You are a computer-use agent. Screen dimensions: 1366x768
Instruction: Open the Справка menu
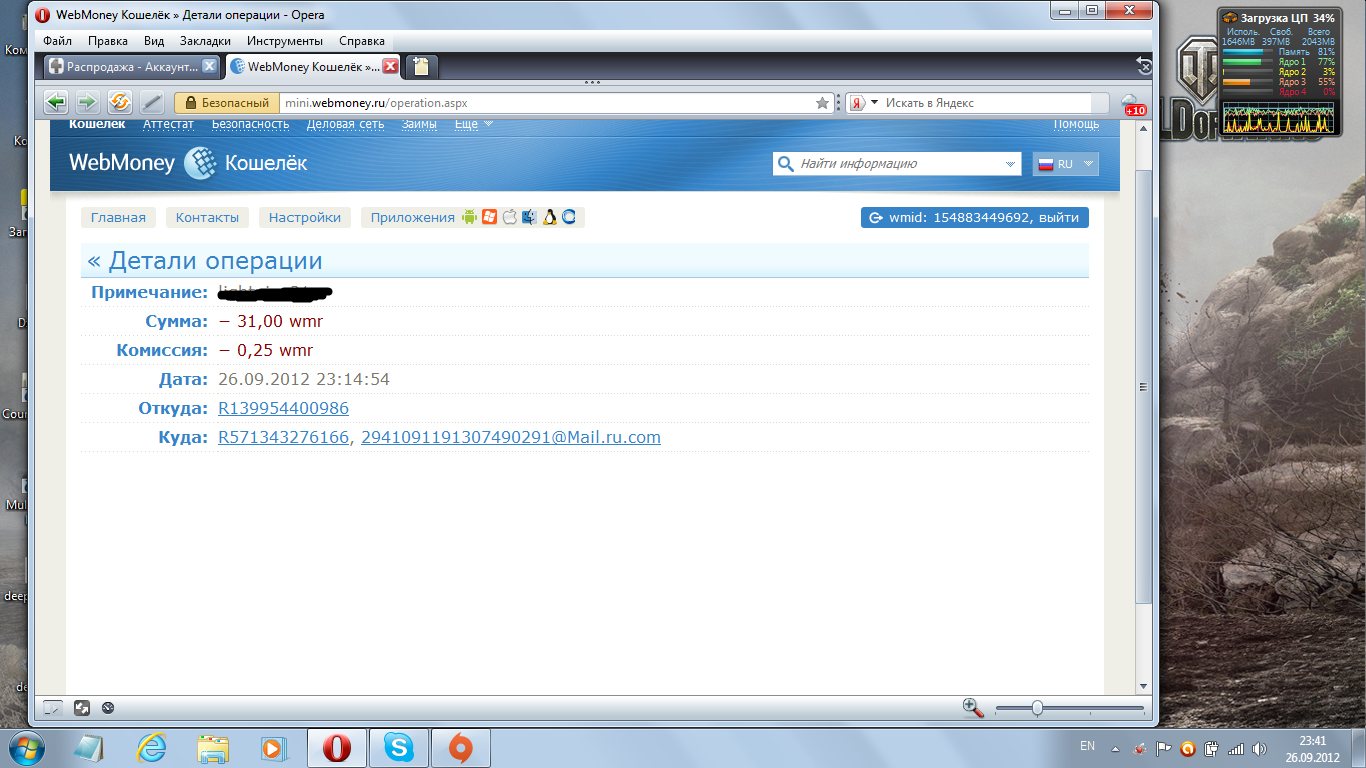tap(362, 41)
